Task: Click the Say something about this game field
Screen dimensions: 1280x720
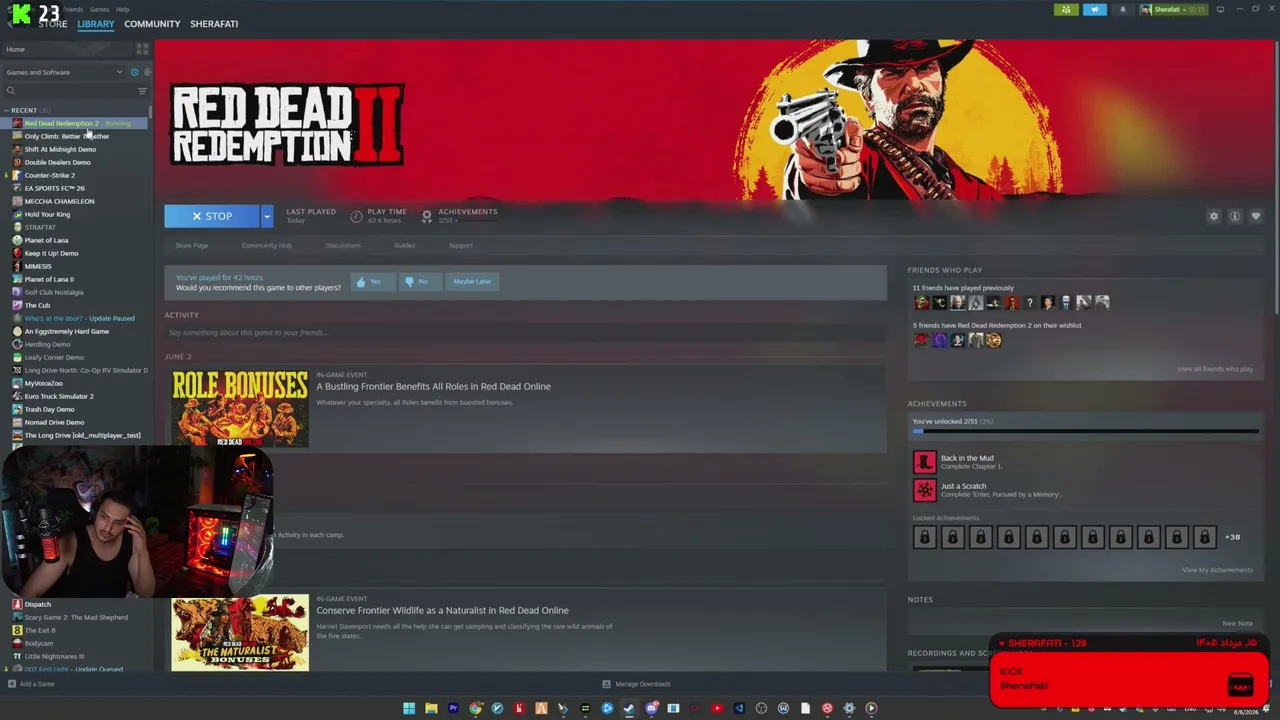Action: point(525,332)
